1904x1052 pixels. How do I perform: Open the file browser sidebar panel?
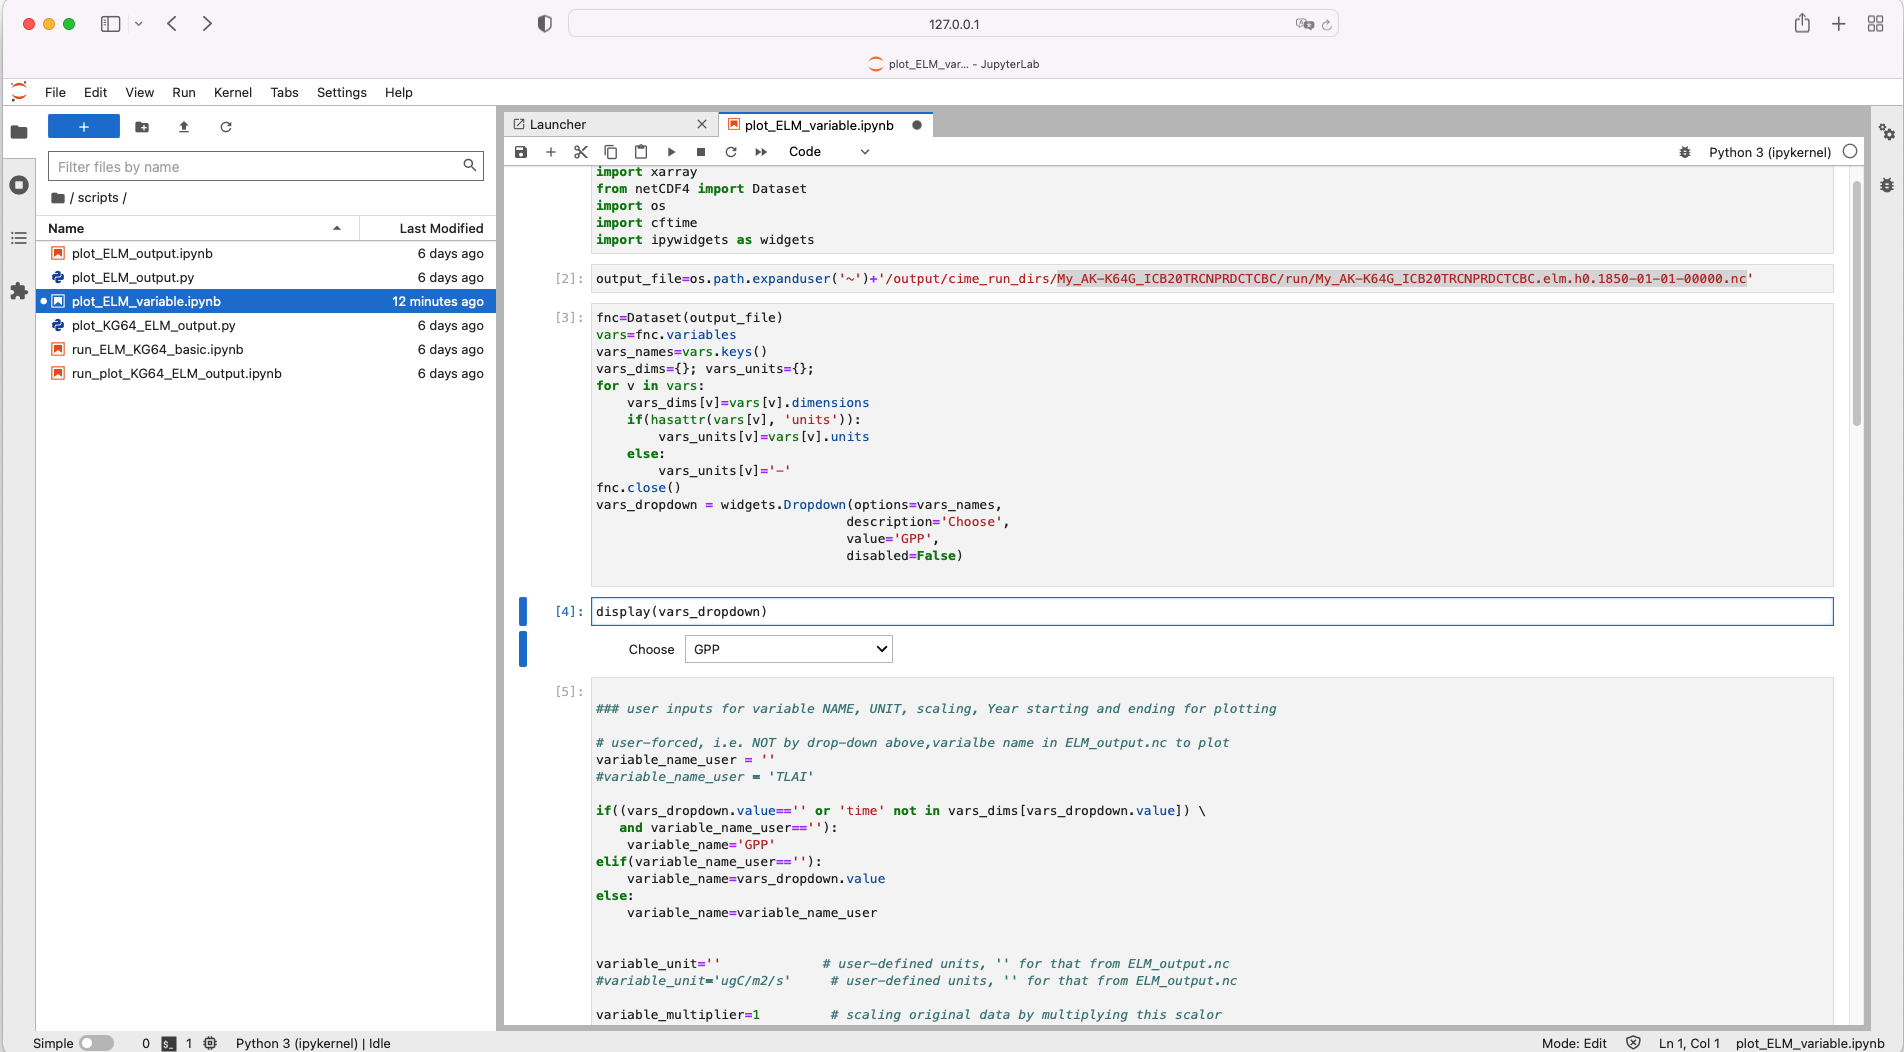(19, 132)
